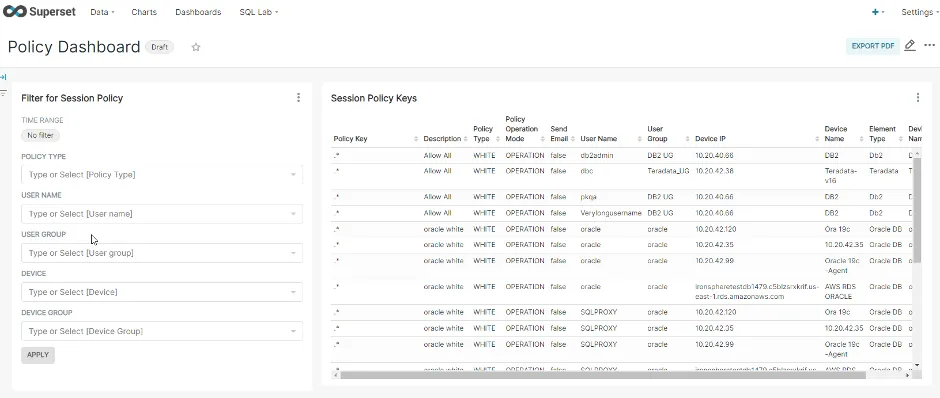Click the plus icon in the top navigation
The width and height of the screenshot is (940, 398).
point(876,12)
